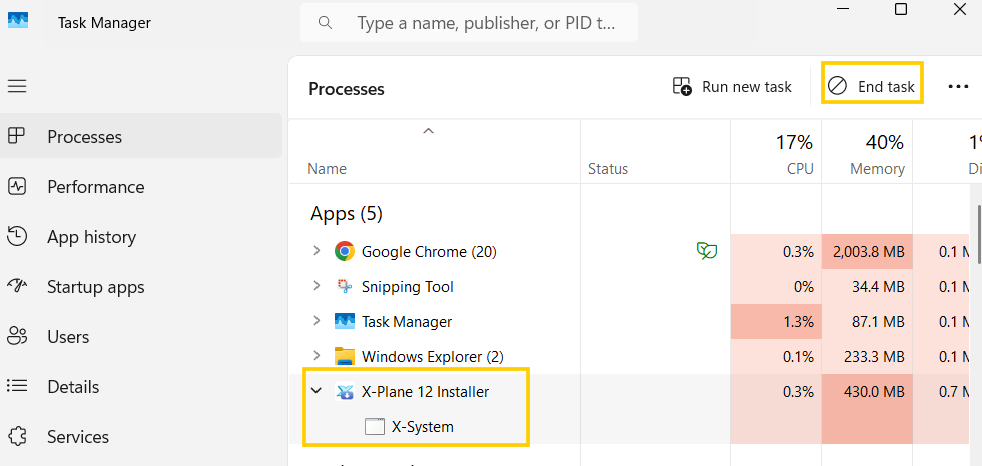Click the X-Plane 12 Installer icon
The image size is (982, 466).
pyautogui.click(x=345, y=391)
